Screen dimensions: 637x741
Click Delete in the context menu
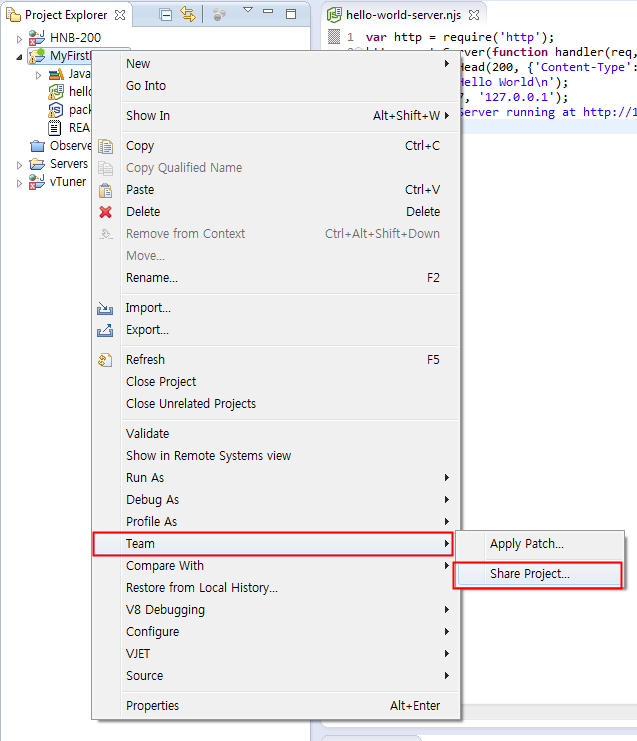276,212
